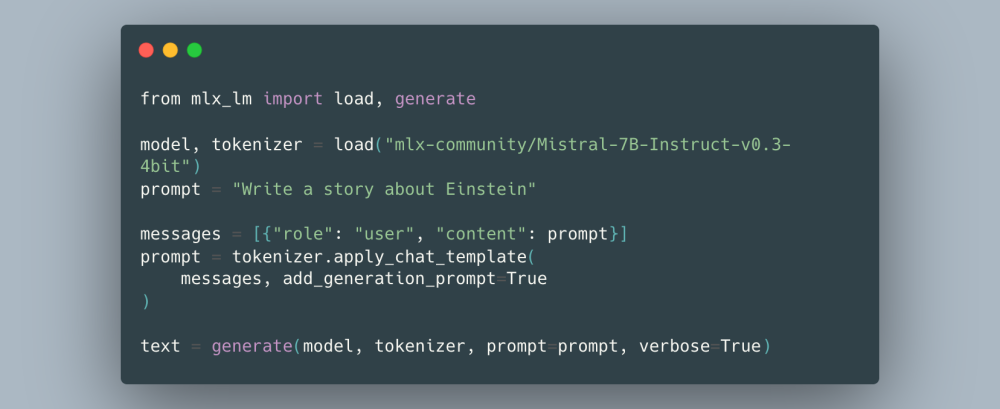Click the messages variable assignment
1000x409 pixels.
tap(180, 234)
